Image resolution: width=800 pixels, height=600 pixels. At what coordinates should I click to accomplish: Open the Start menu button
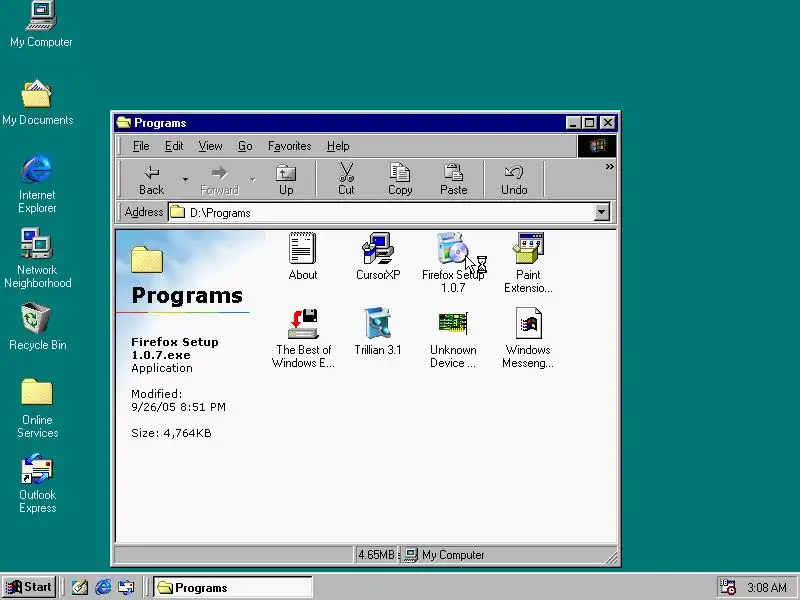(29, 587)
